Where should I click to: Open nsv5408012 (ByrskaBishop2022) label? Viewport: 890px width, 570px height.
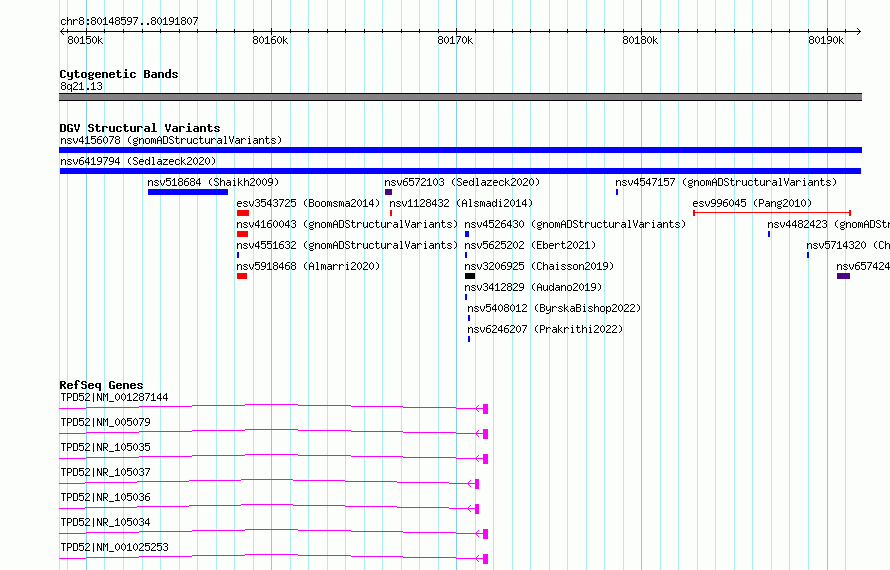click(x=554, y=308)
